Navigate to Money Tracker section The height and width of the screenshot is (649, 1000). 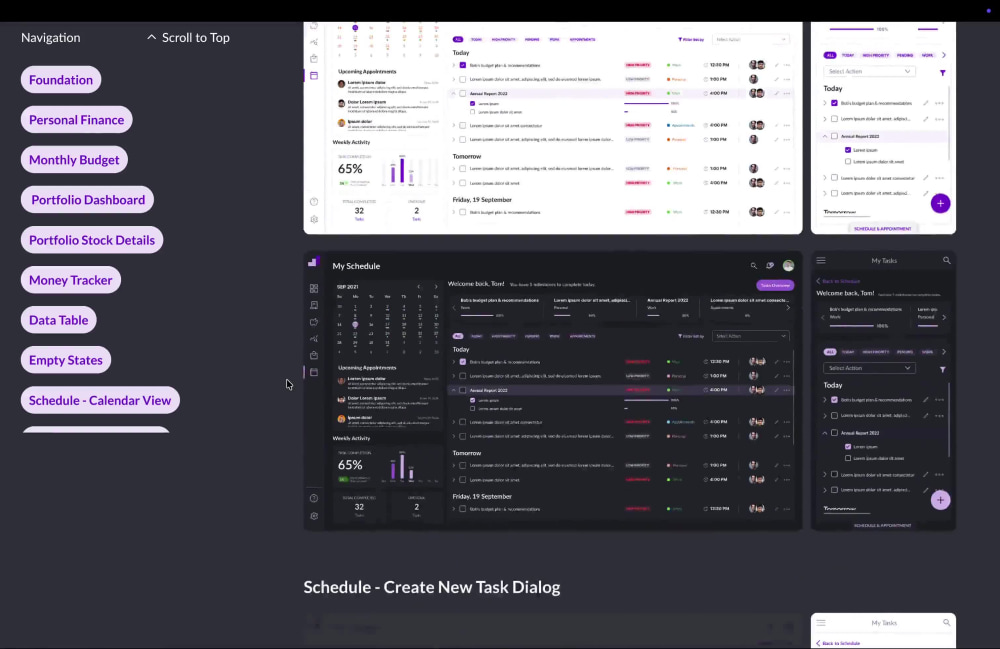(x=71, y=280)
